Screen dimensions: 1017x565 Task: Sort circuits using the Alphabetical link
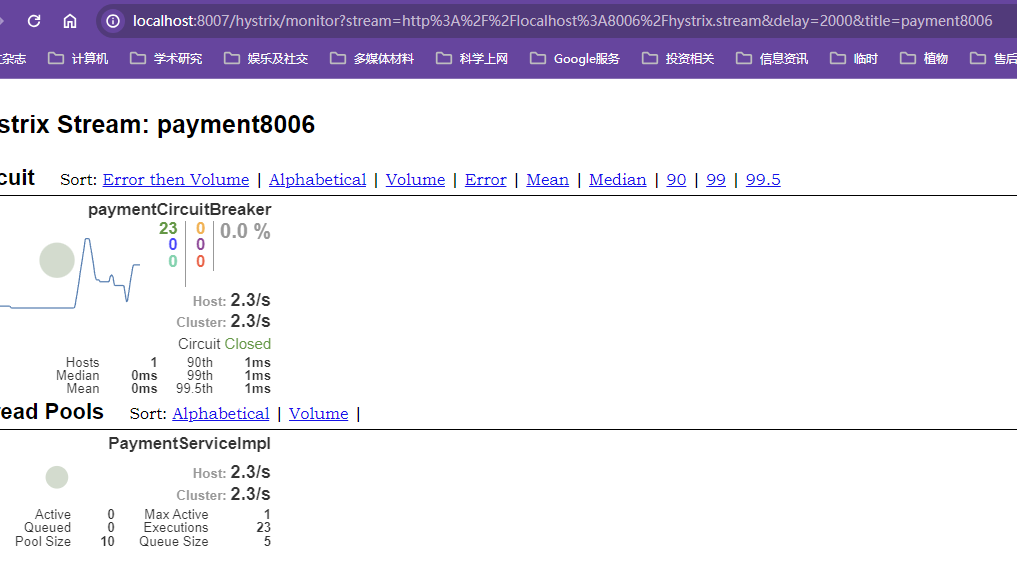coord(317,180)
